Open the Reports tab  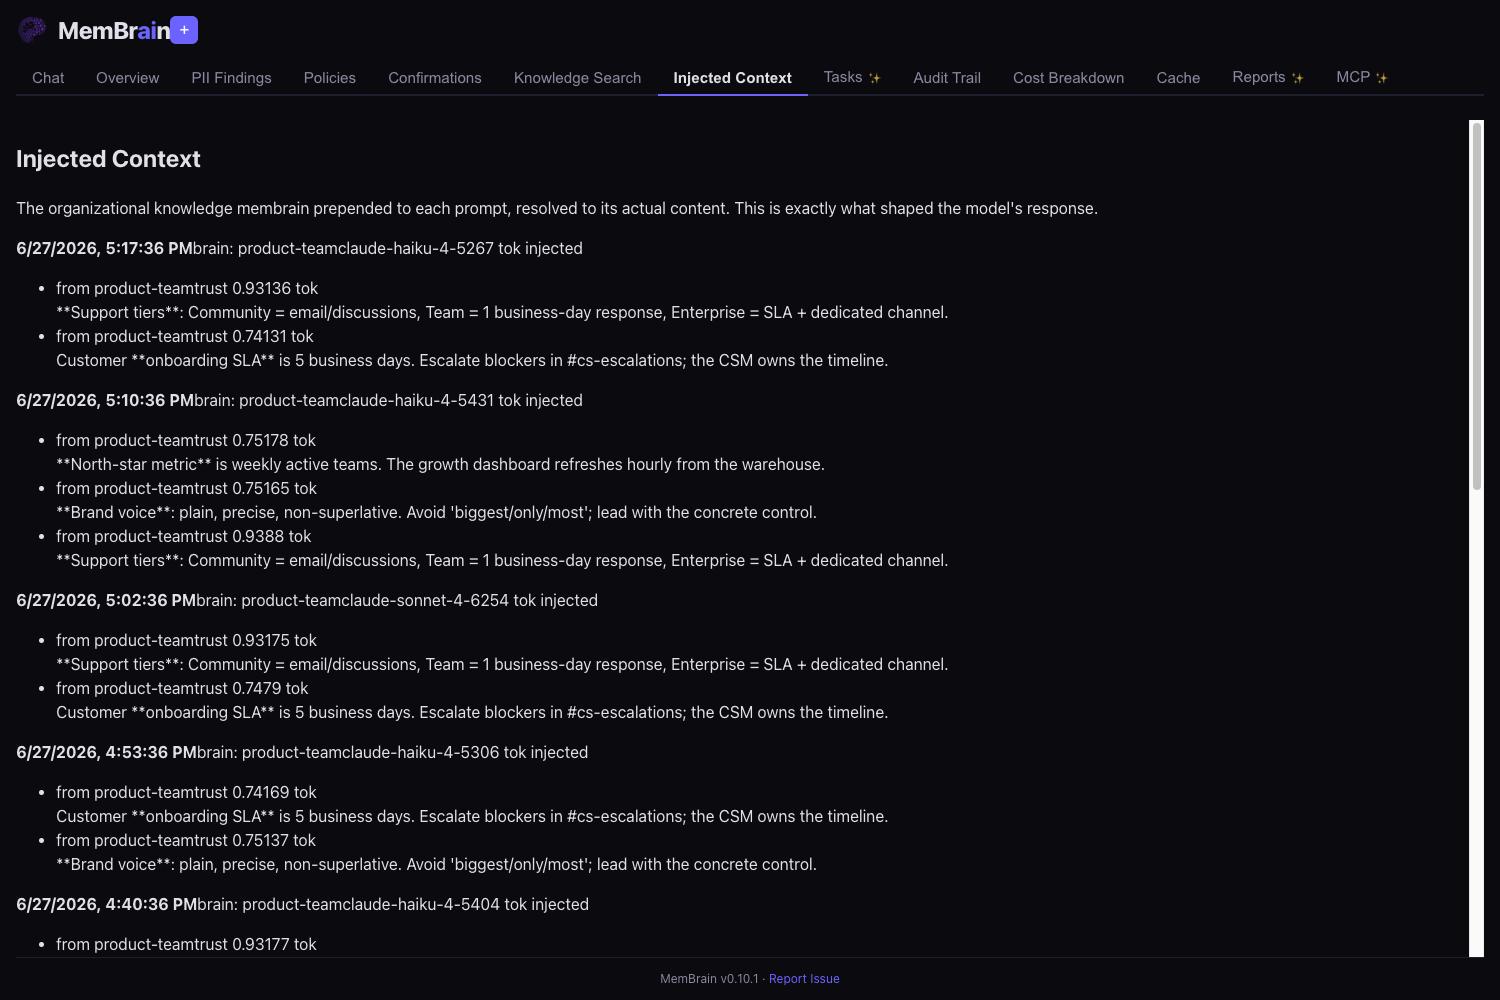tap(1268, 78)
